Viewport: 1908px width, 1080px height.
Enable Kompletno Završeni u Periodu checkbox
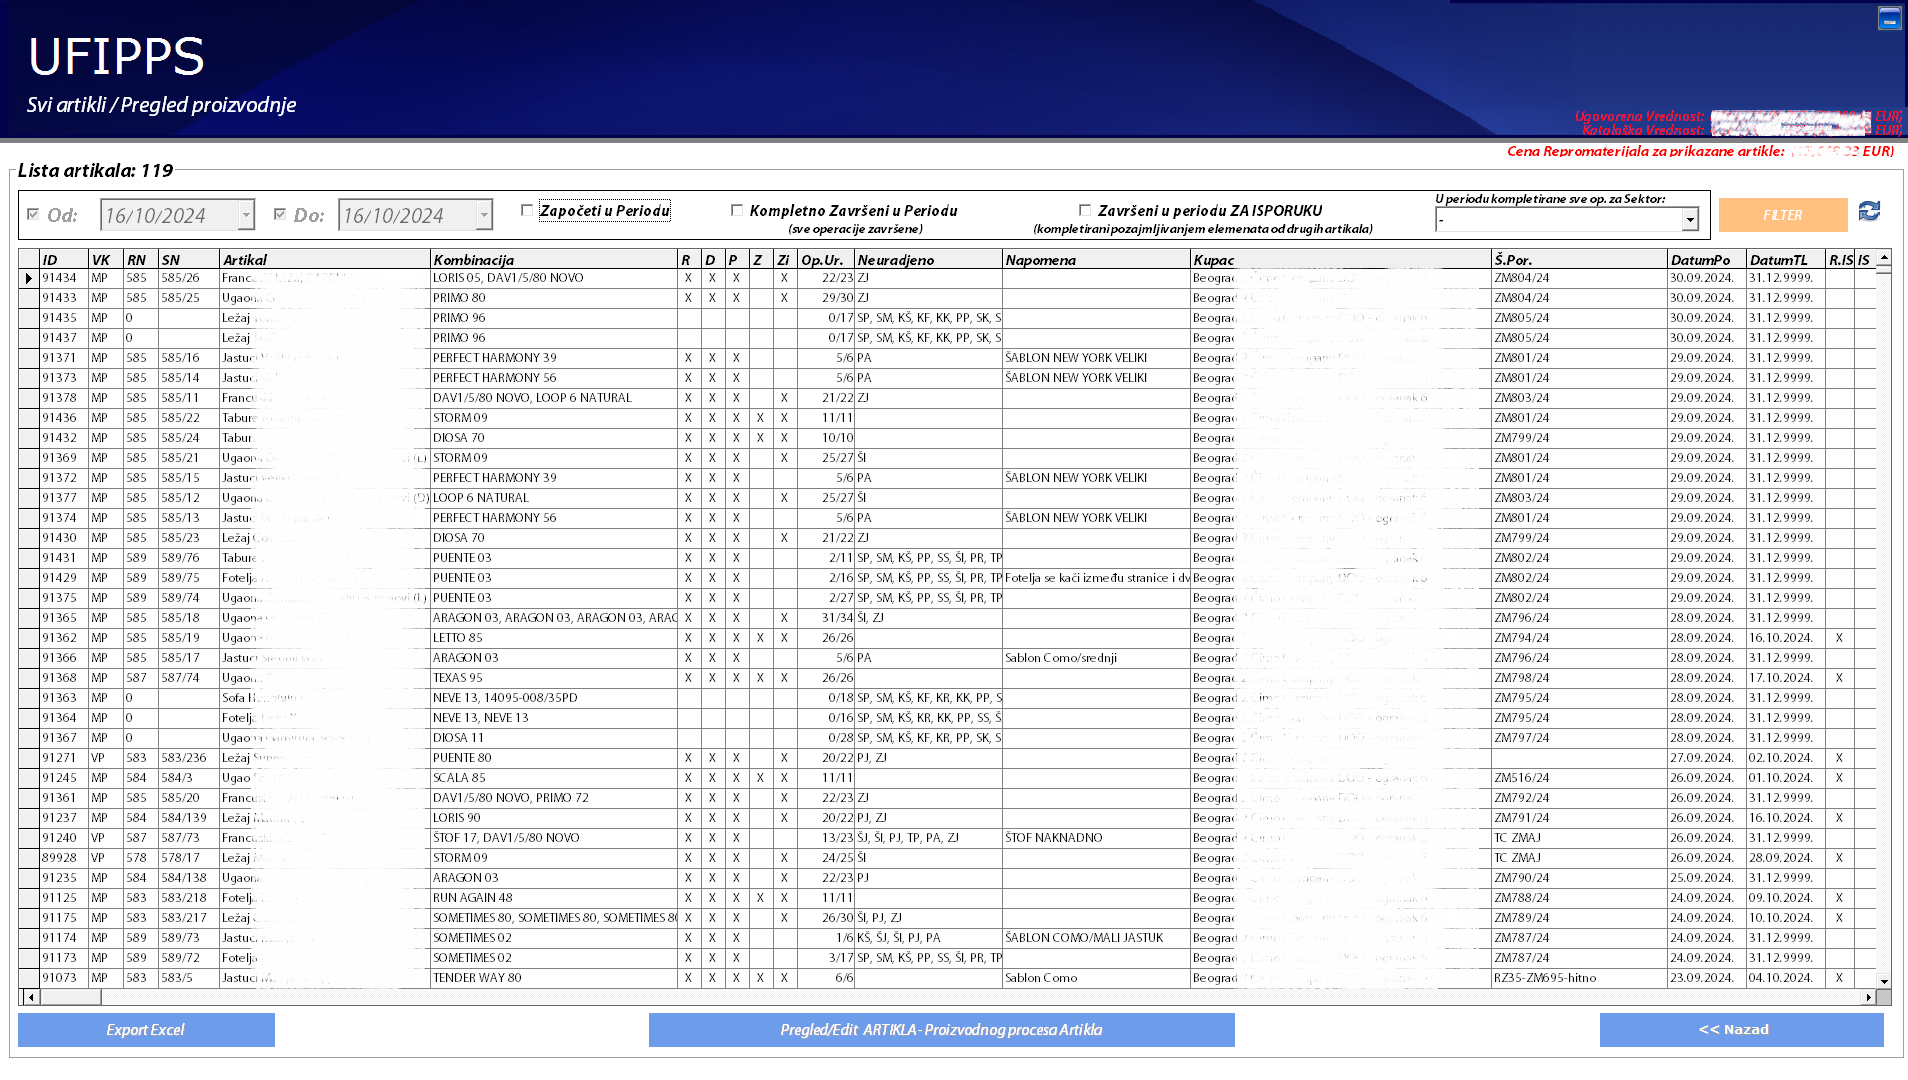pyautogui.click(x=737, y=210)
